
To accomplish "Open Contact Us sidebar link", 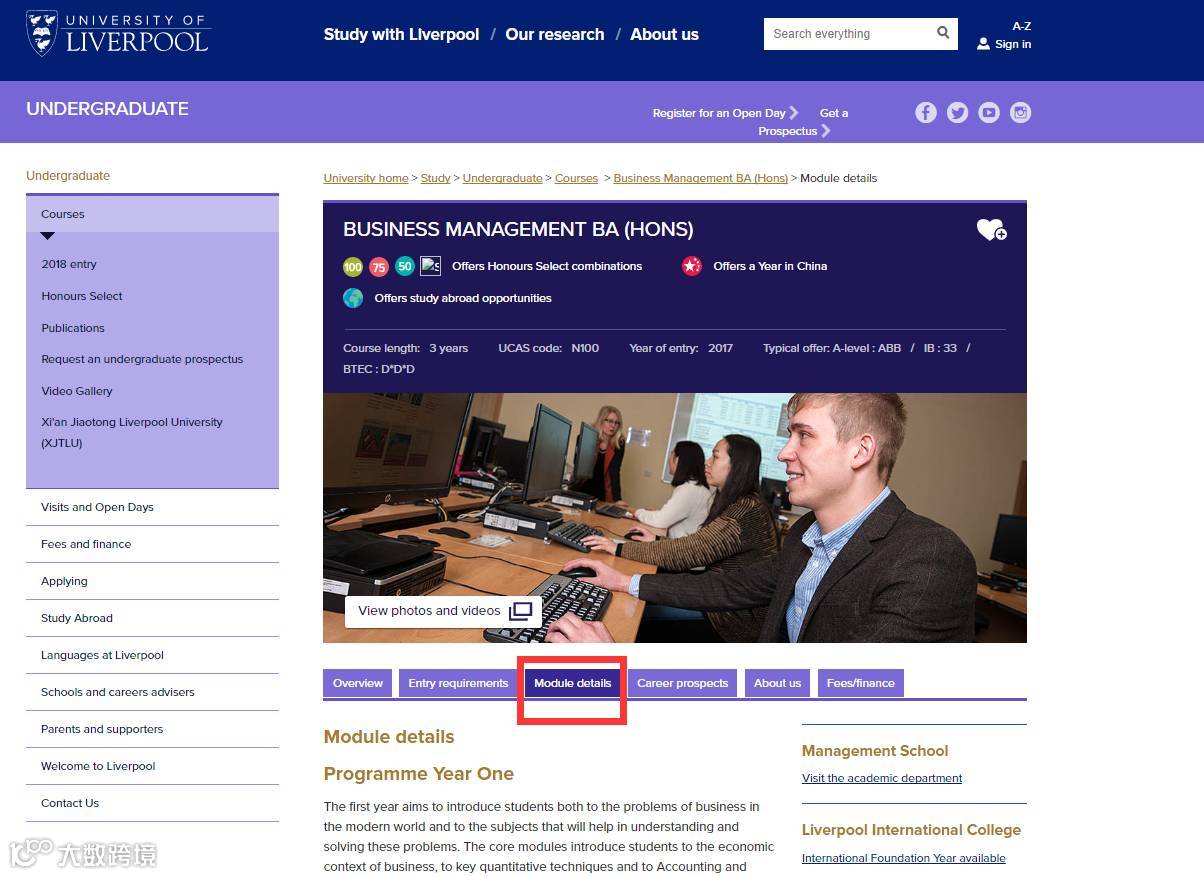I will click(x=70, y=803).
